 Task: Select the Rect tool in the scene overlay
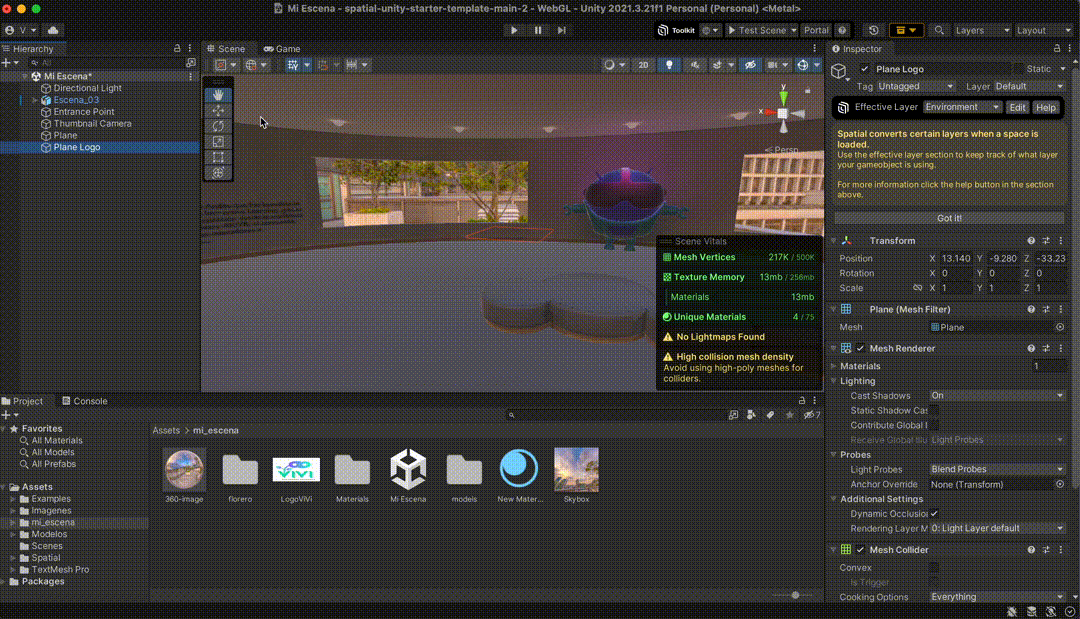click(x=218, y=157)
